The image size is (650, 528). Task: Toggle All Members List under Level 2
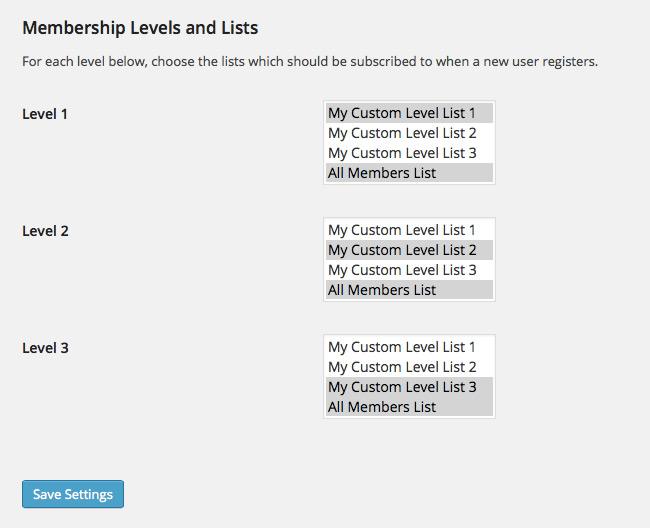(409, 290)
